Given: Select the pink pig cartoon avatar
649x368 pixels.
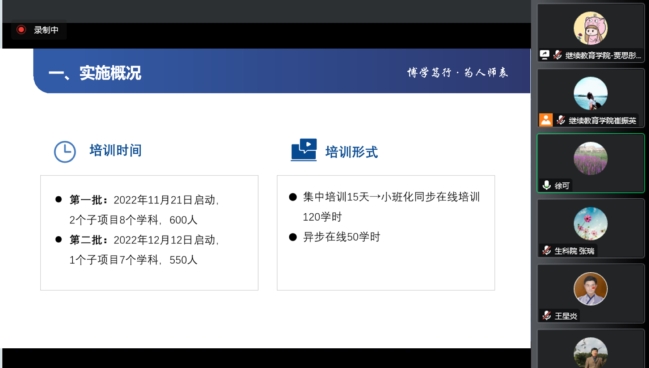Looking at the screenshot, I should (590, 28).
